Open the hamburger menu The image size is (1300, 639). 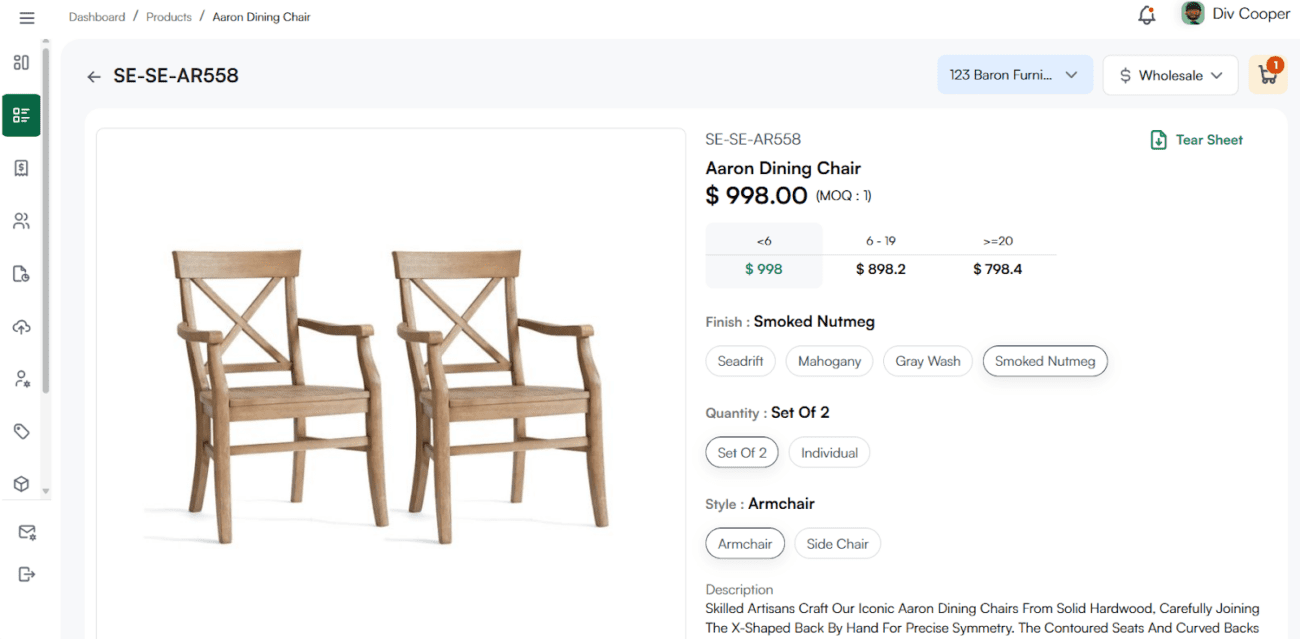pos(27,18)
